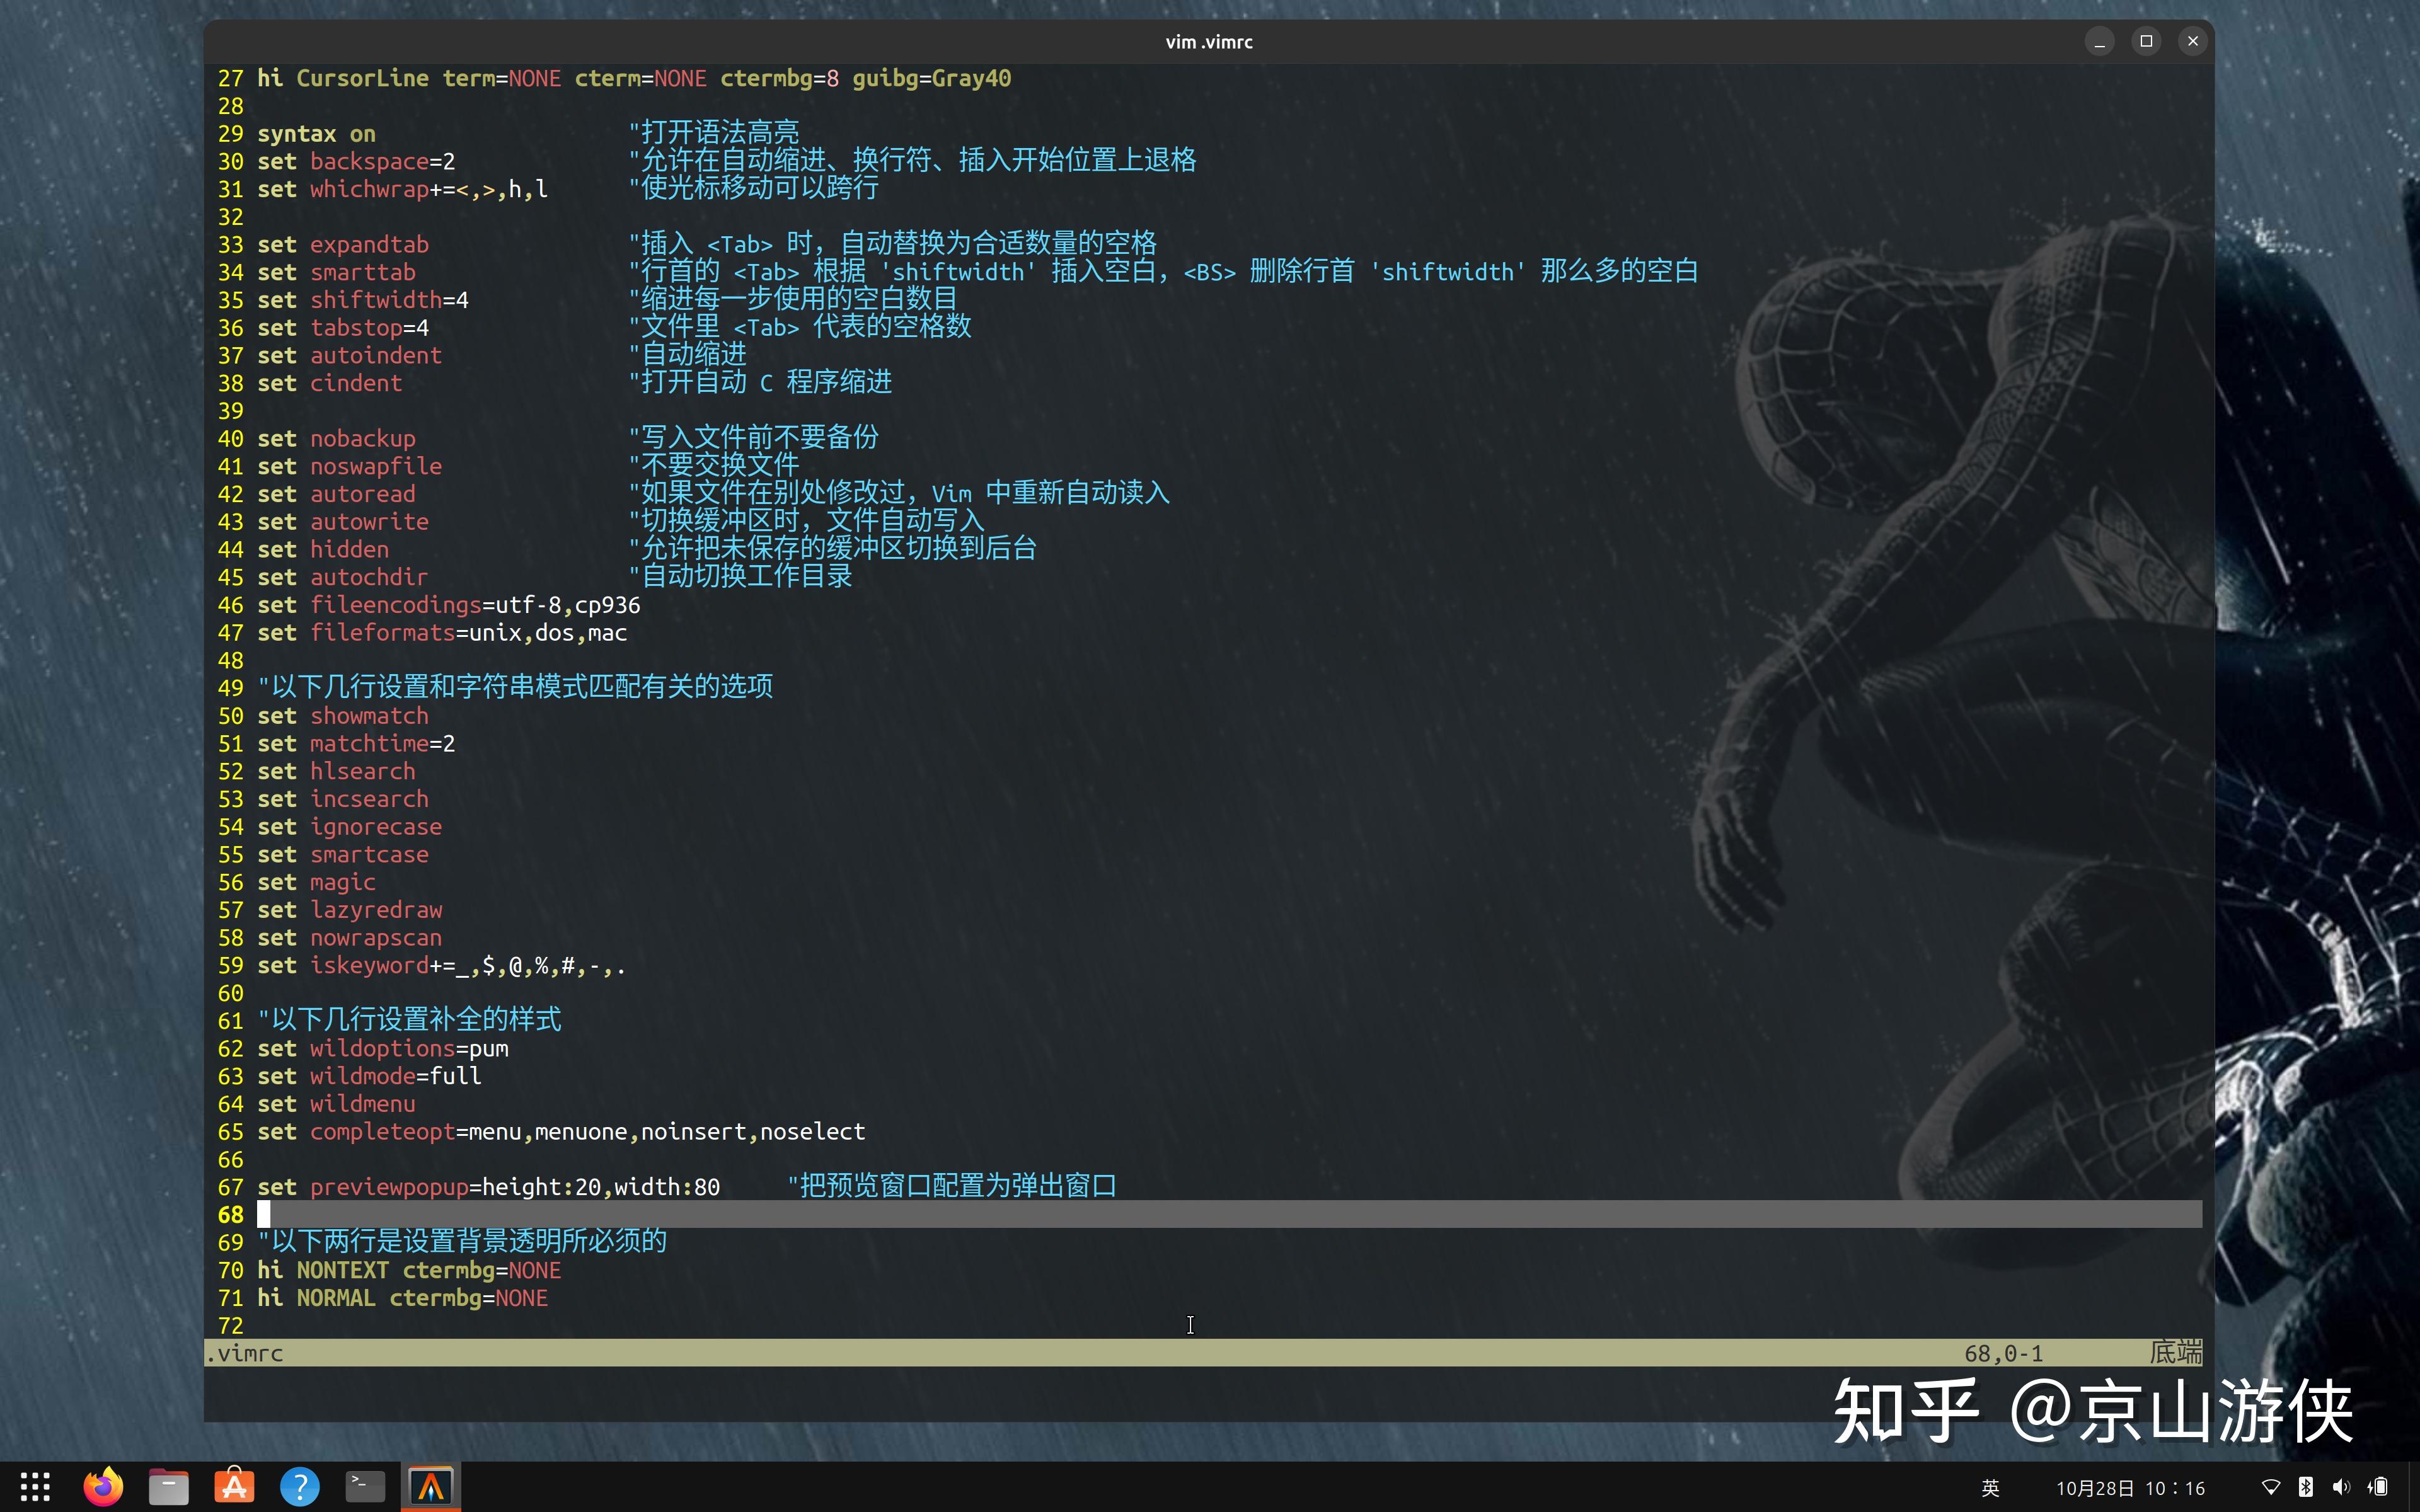The height and width of the screenshot is (1512, 2420).
Task: Select the active vim terminal app in taskbar
Action: coord(431,1486)
